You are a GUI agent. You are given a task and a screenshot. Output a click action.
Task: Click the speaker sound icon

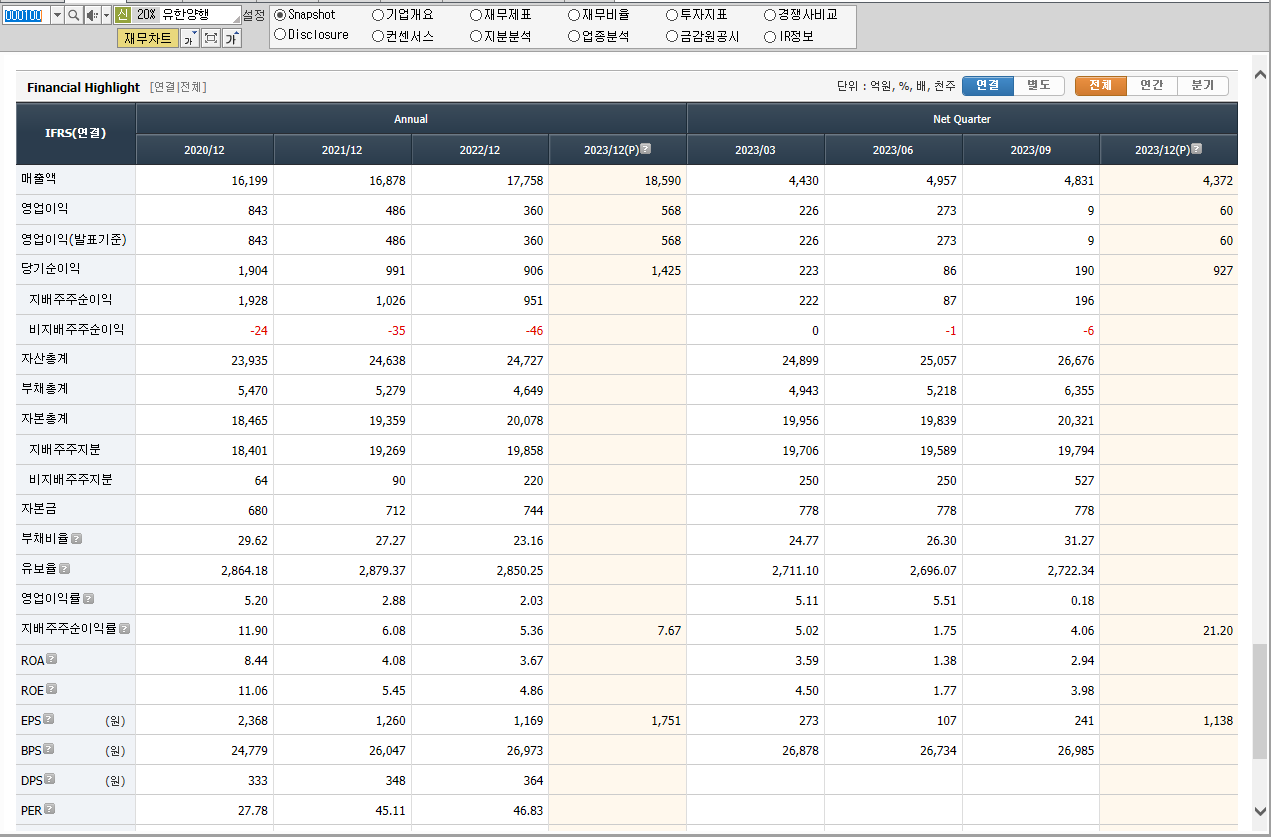pos(92,15)
